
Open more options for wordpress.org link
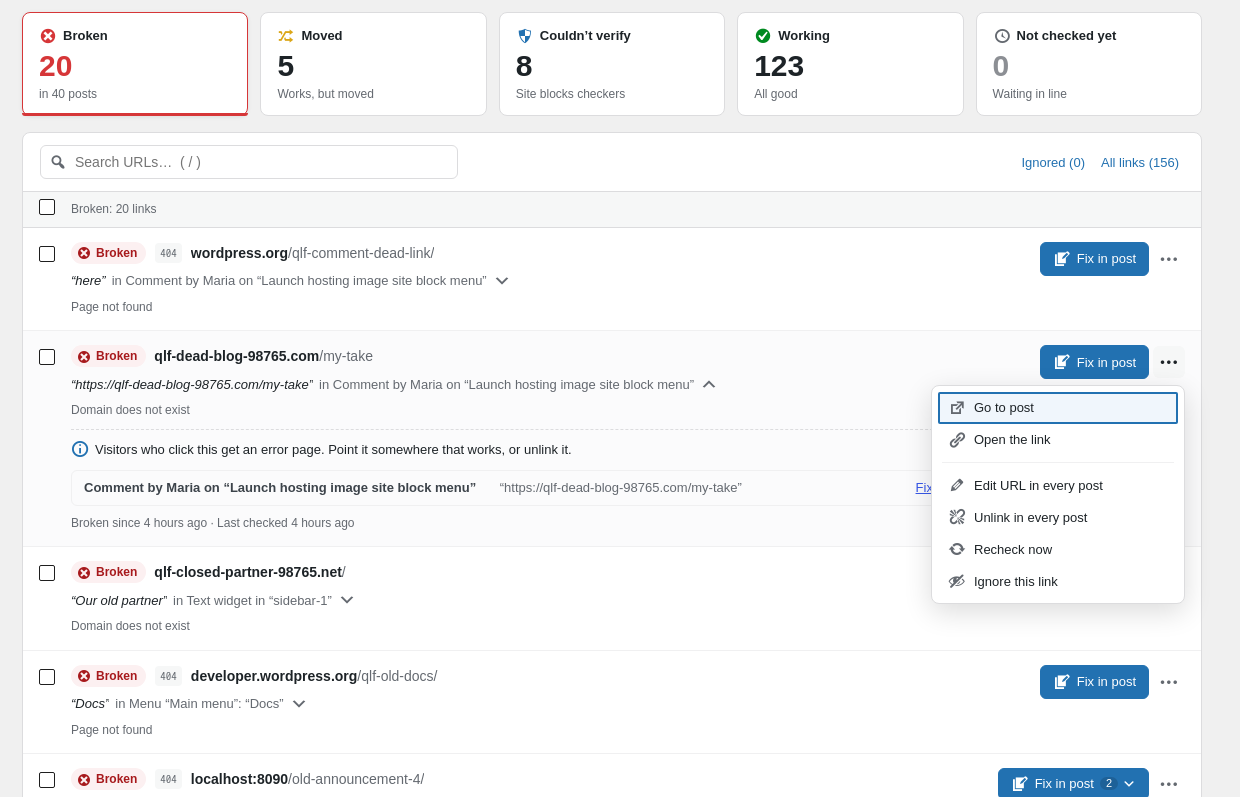[1169, 259]
